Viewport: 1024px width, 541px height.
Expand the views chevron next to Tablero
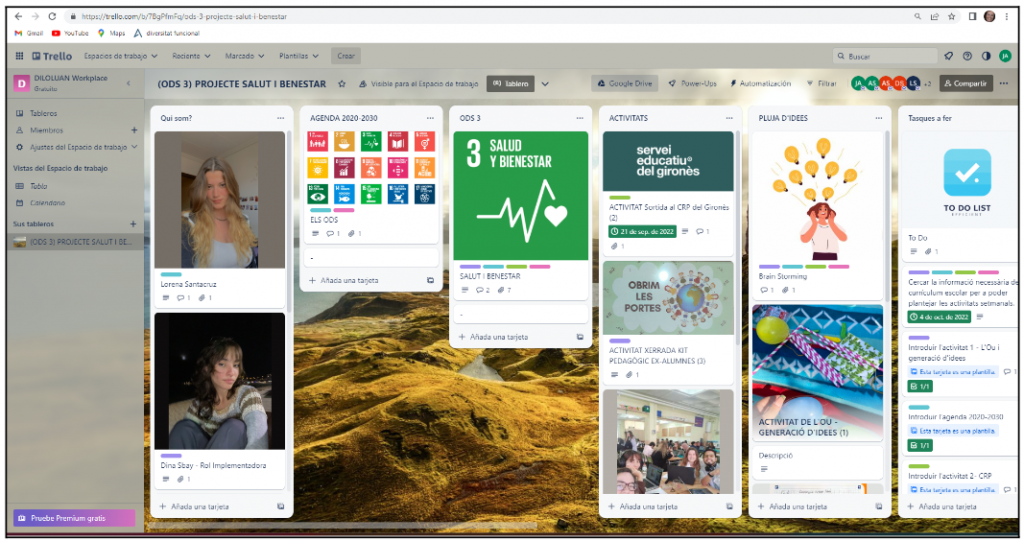(545, 84)
